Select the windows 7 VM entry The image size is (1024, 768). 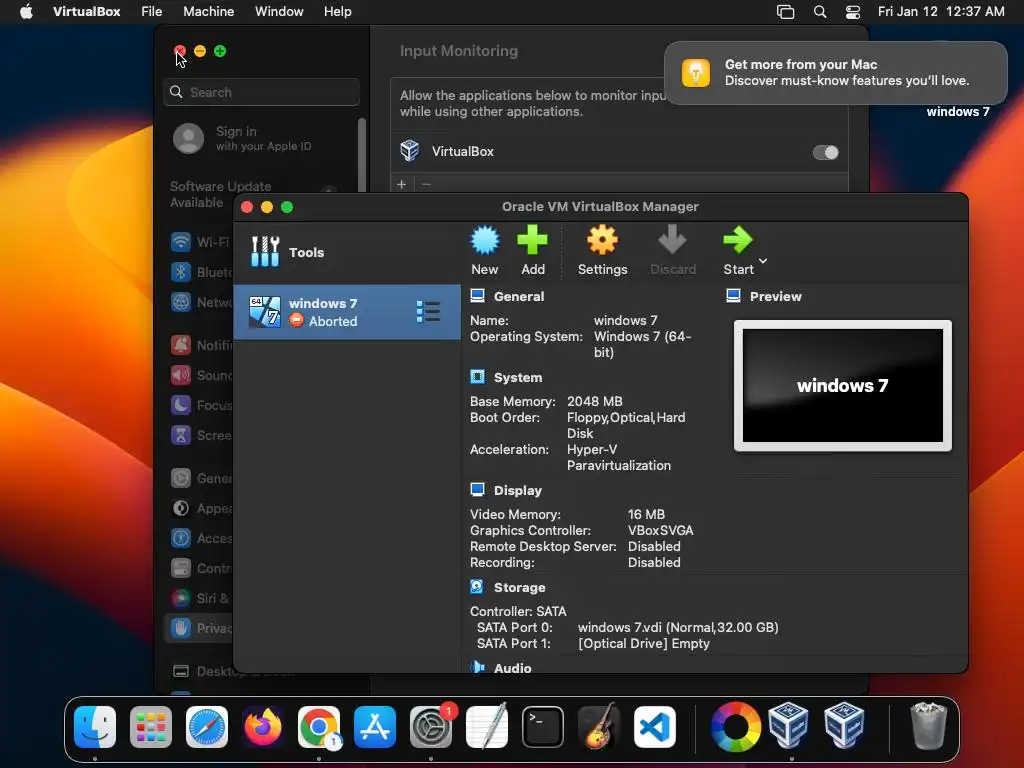[x=347, y=312]
